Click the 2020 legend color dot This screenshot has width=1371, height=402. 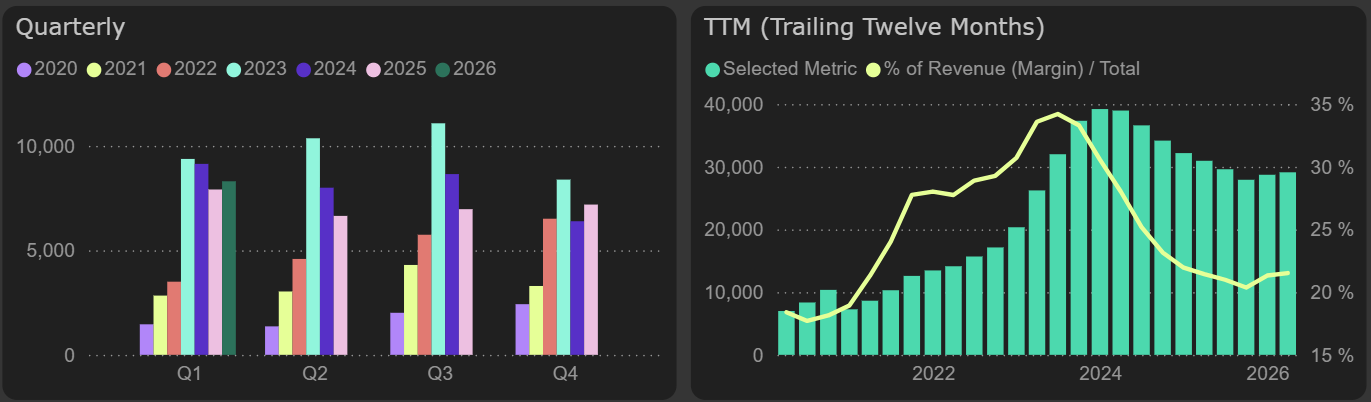(x=24, y=70)
